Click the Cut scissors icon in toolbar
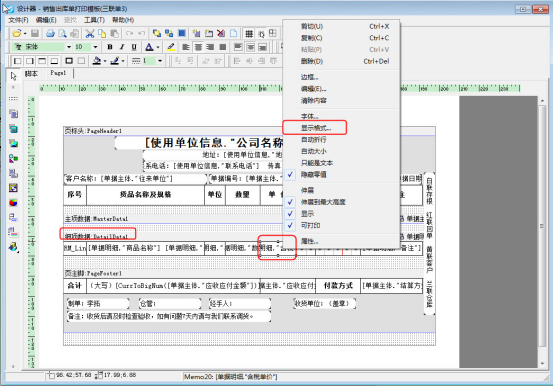The image size is (553, 386). tap(90, 34)
